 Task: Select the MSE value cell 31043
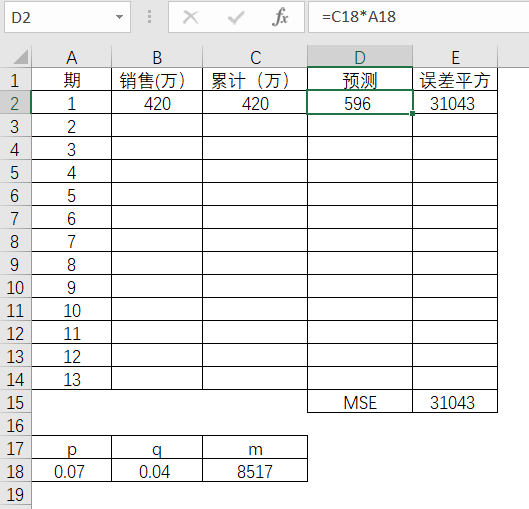[455, 401]
